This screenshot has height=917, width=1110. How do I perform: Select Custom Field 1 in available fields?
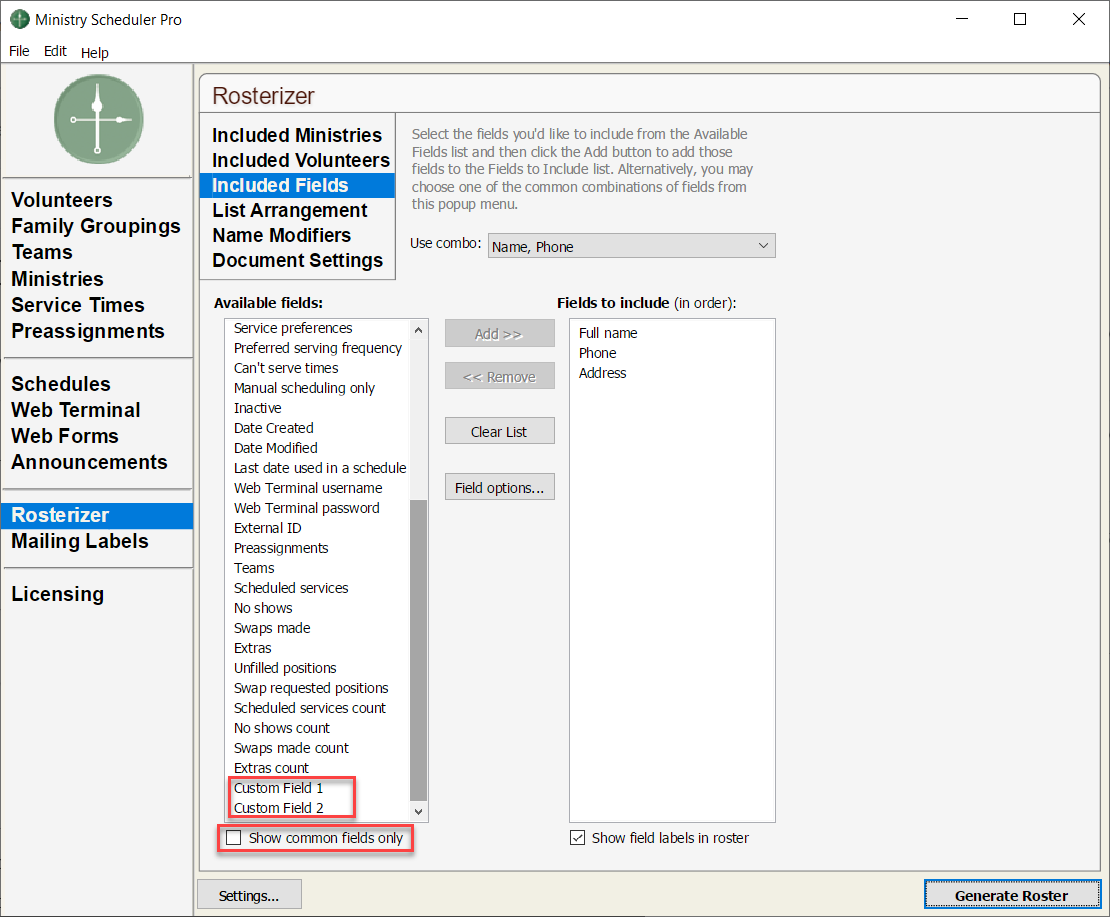point(279,788)
